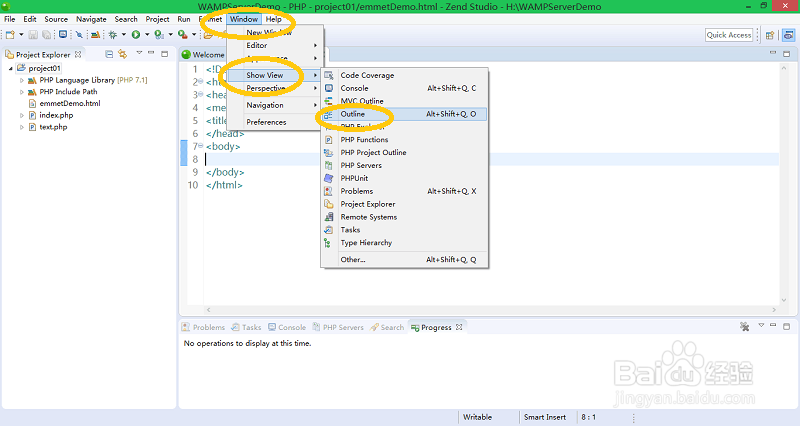Image resolution: width=800 pixels, height=426 pixels.
Task: Minimize the Project Explorer panel
Action: (151, 53)
